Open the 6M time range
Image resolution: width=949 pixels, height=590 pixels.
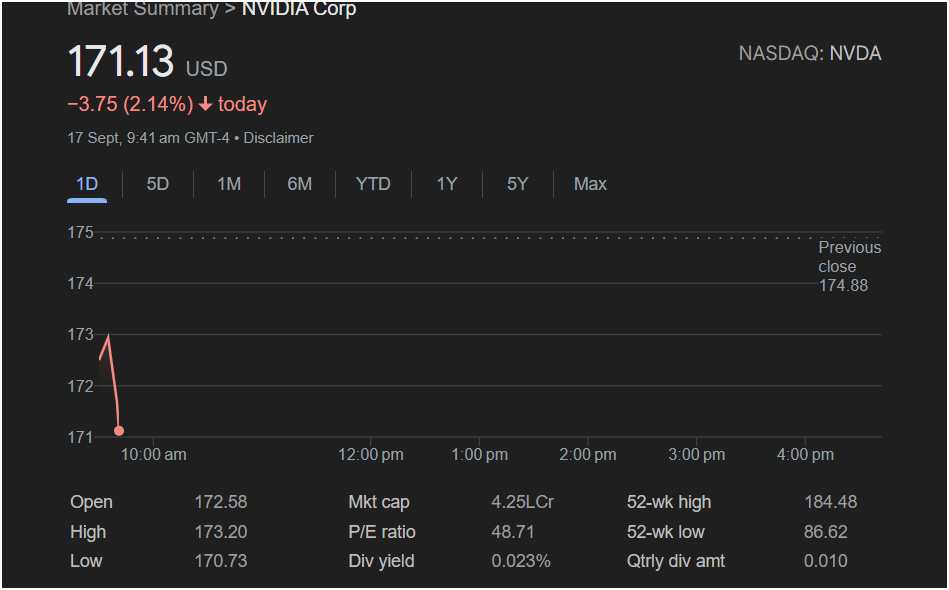(299, 184)
